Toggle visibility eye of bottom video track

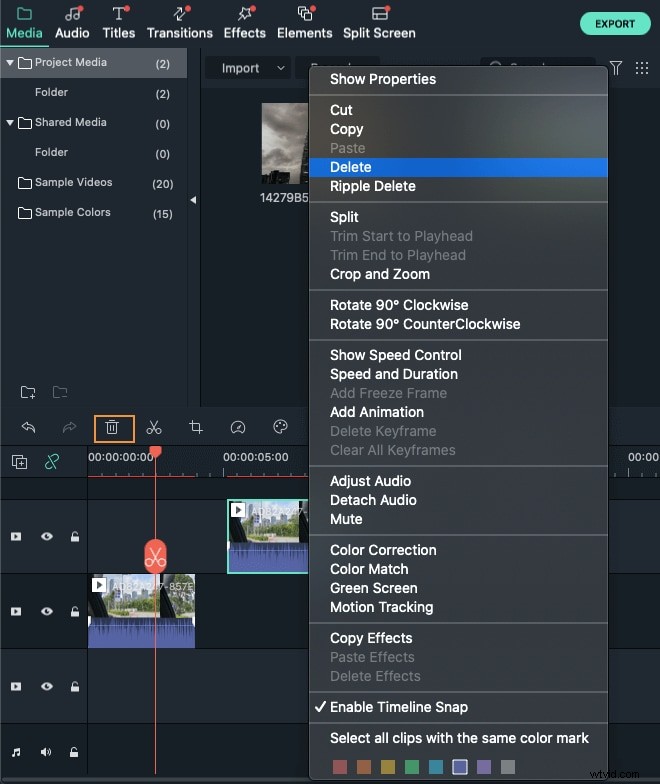pos(47,686)
